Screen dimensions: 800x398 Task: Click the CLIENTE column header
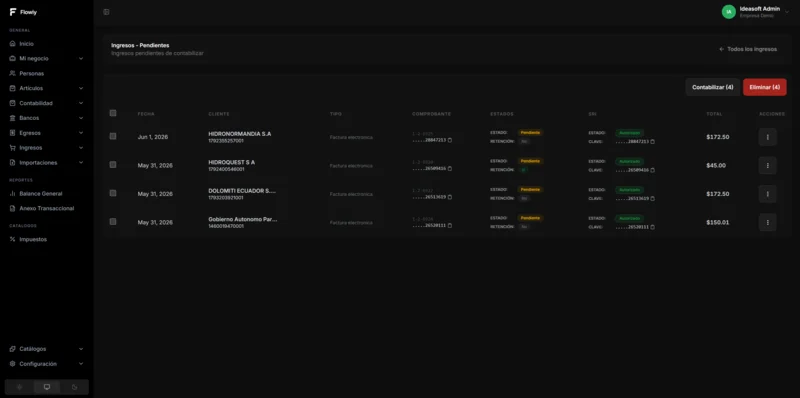pyautogui.click(x=219, y=114)
